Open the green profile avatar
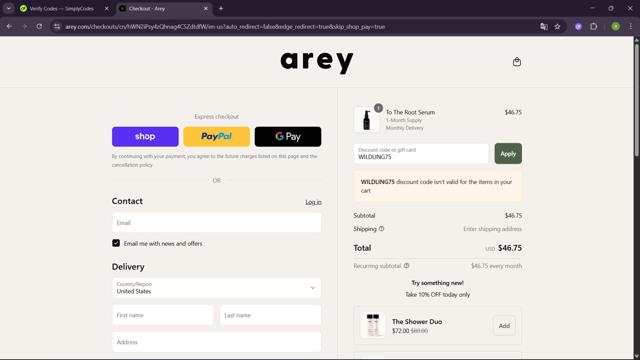This screenshot has width=640, height=360. (x=616, y=27)
